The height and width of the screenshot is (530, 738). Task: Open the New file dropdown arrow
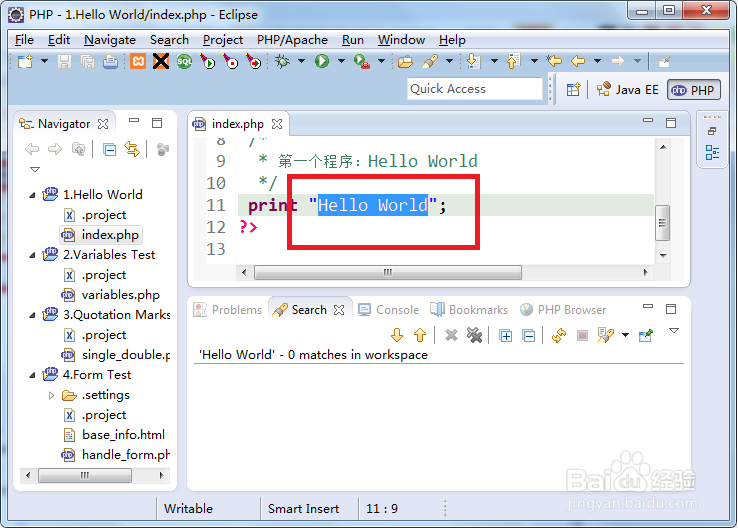[44, 61]
